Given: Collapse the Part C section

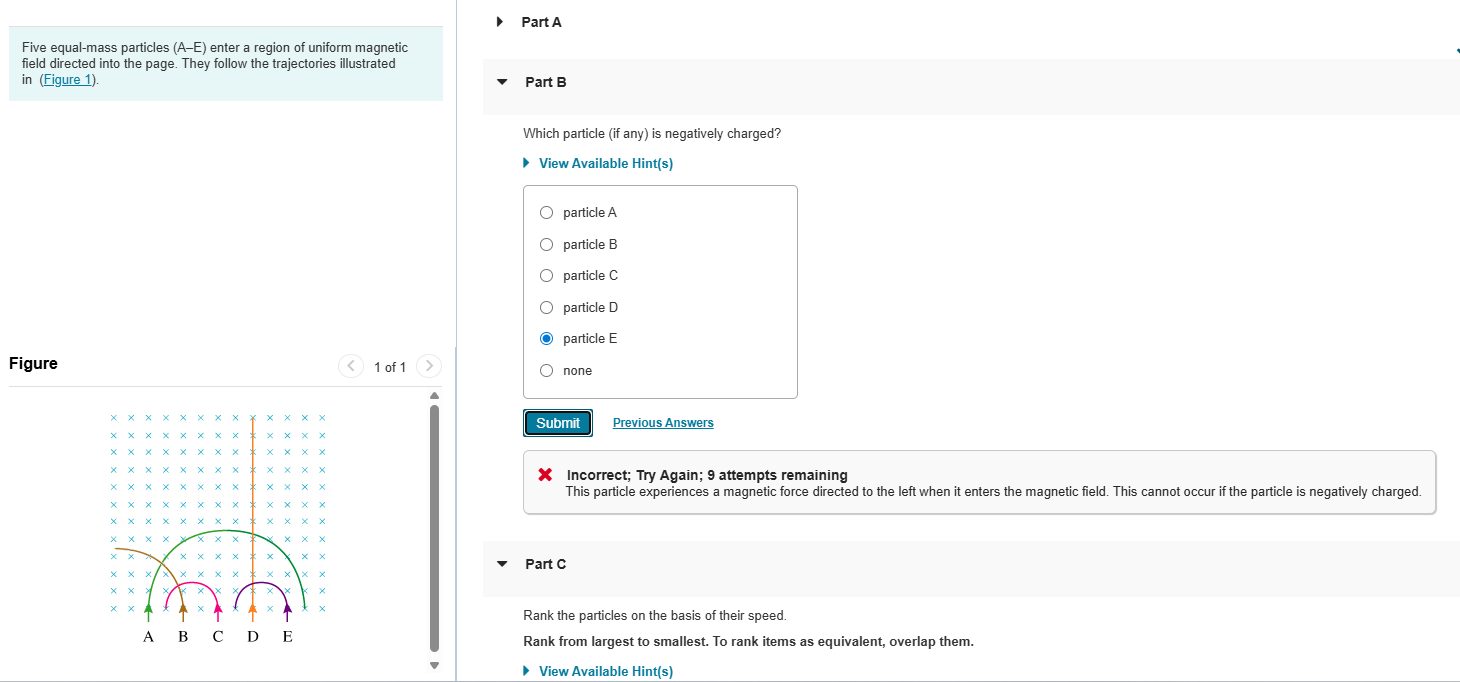Looking at the screenshot, I should pos(501,564).
